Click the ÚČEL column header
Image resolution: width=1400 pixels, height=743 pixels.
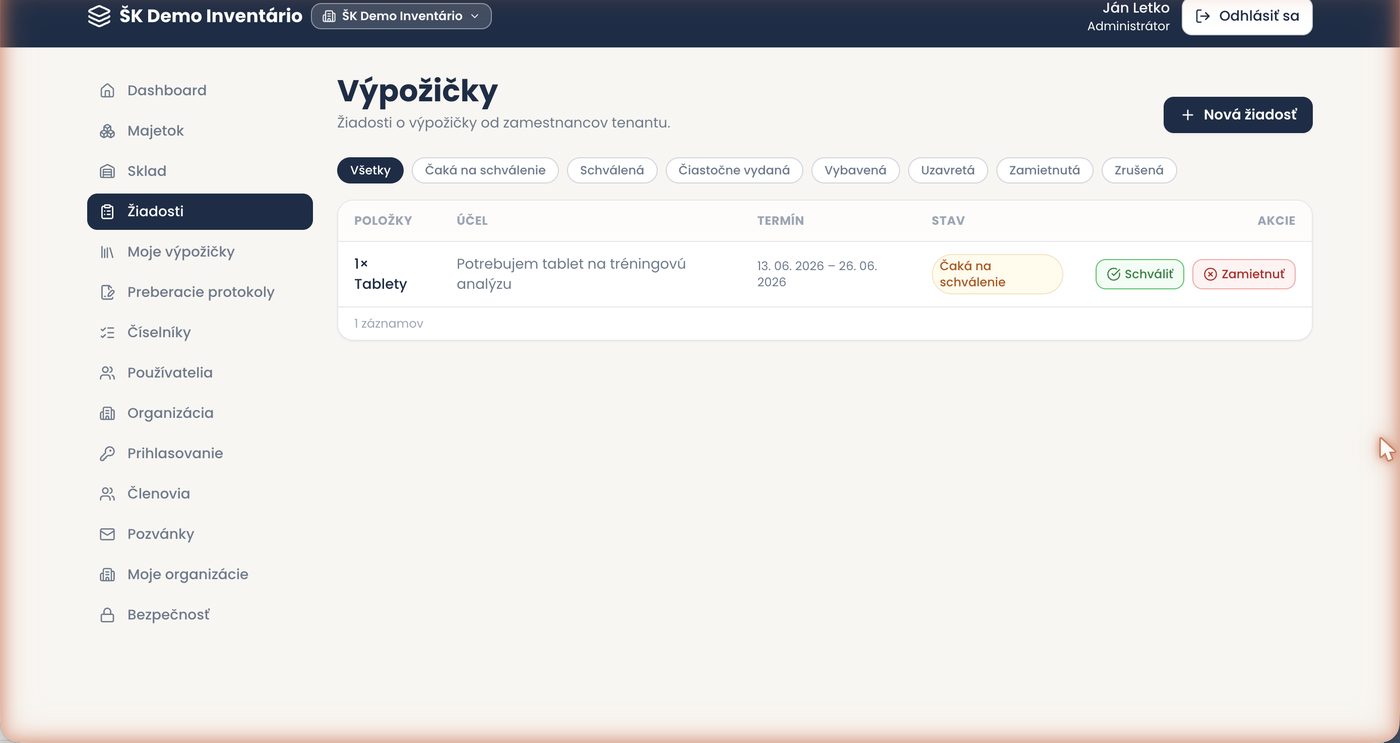point(472,221)
